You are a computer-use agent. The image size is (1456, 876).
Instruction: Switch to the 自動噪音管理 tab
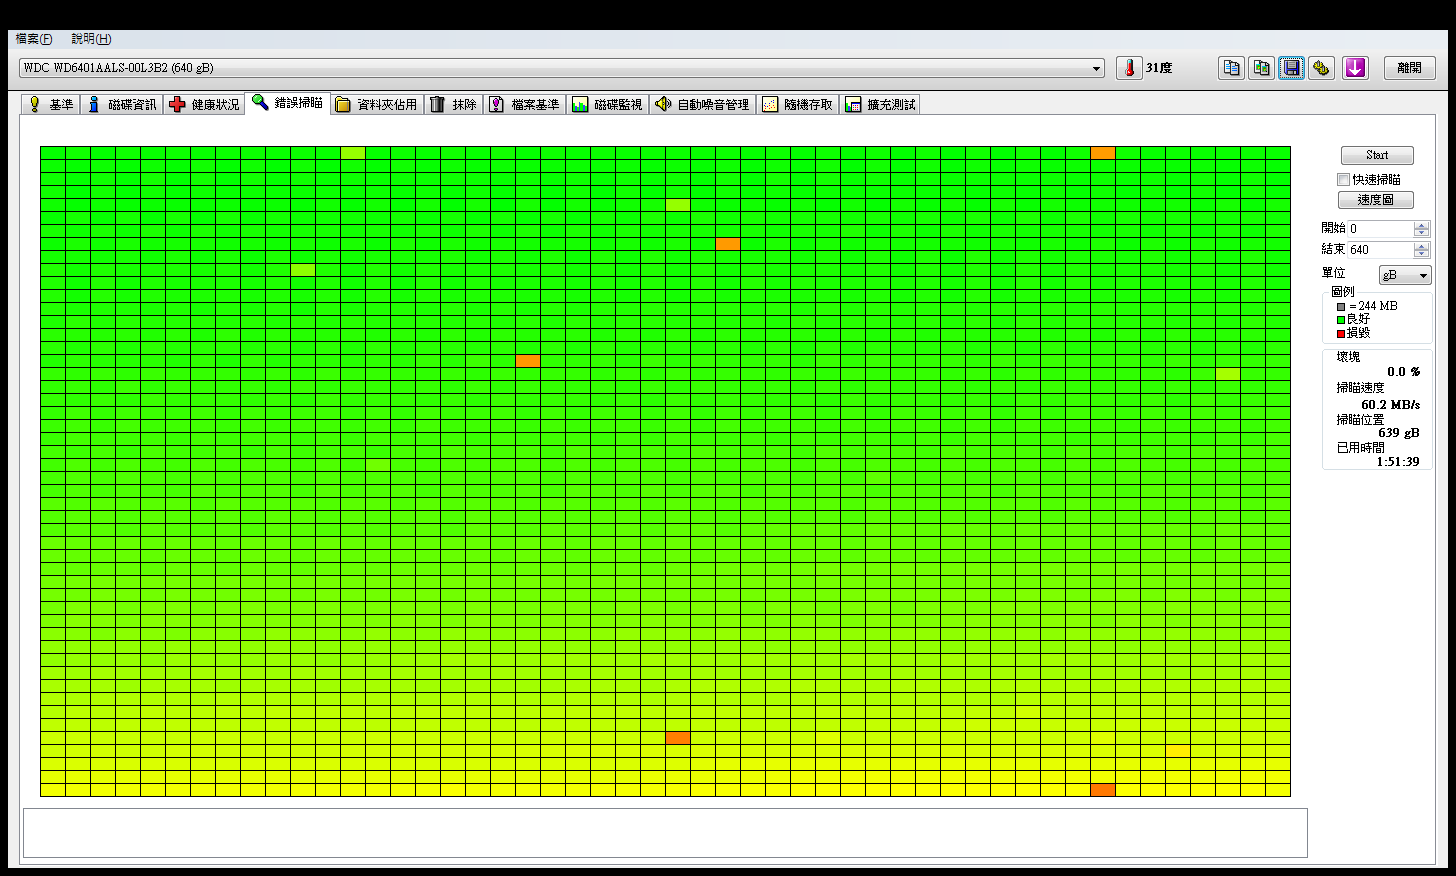(x=702, y=104)
